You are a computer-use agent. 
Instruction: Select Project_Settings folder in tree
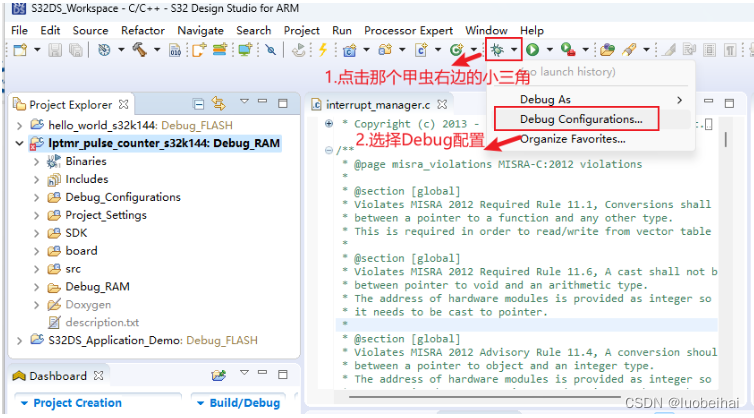(106, 215)
